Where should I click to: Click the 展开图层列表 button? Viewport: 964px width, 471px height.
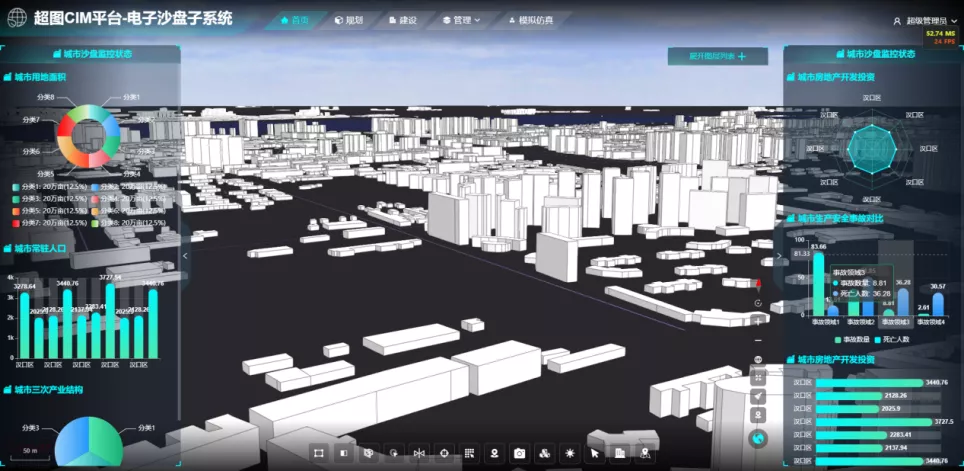[x=717, y=57]
